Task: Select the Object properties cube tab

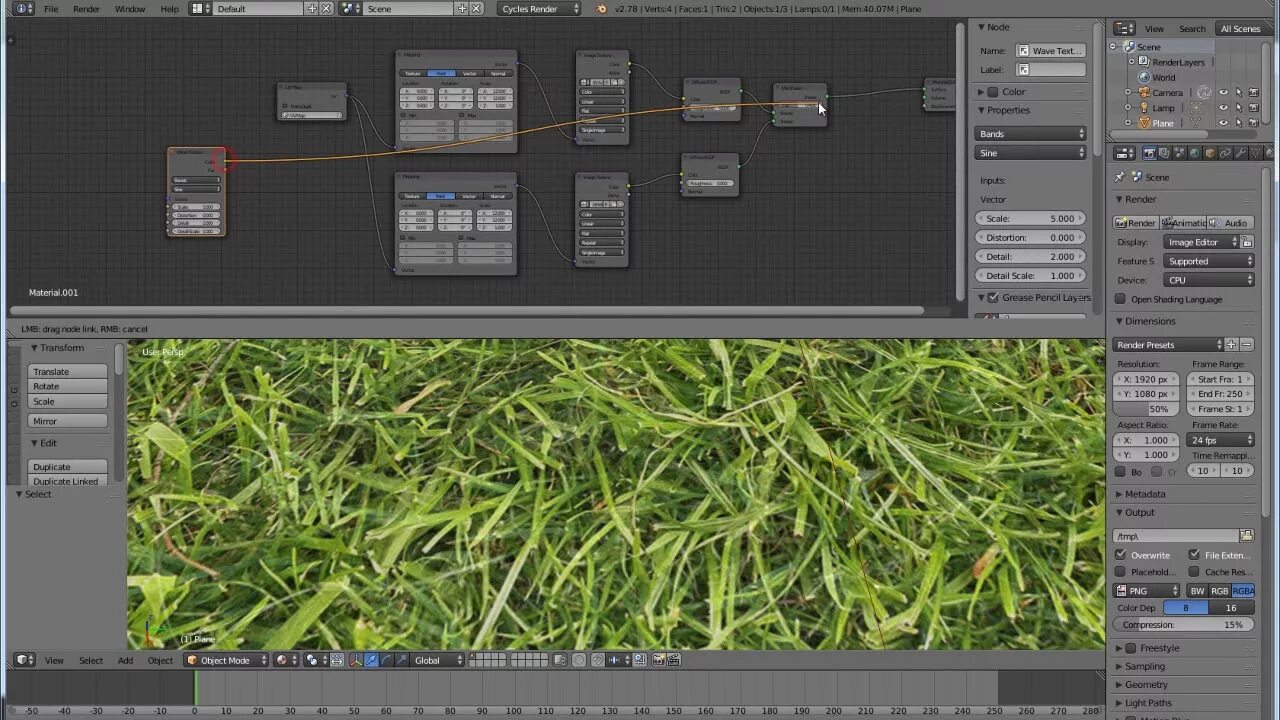Action: coord(1209,153)
